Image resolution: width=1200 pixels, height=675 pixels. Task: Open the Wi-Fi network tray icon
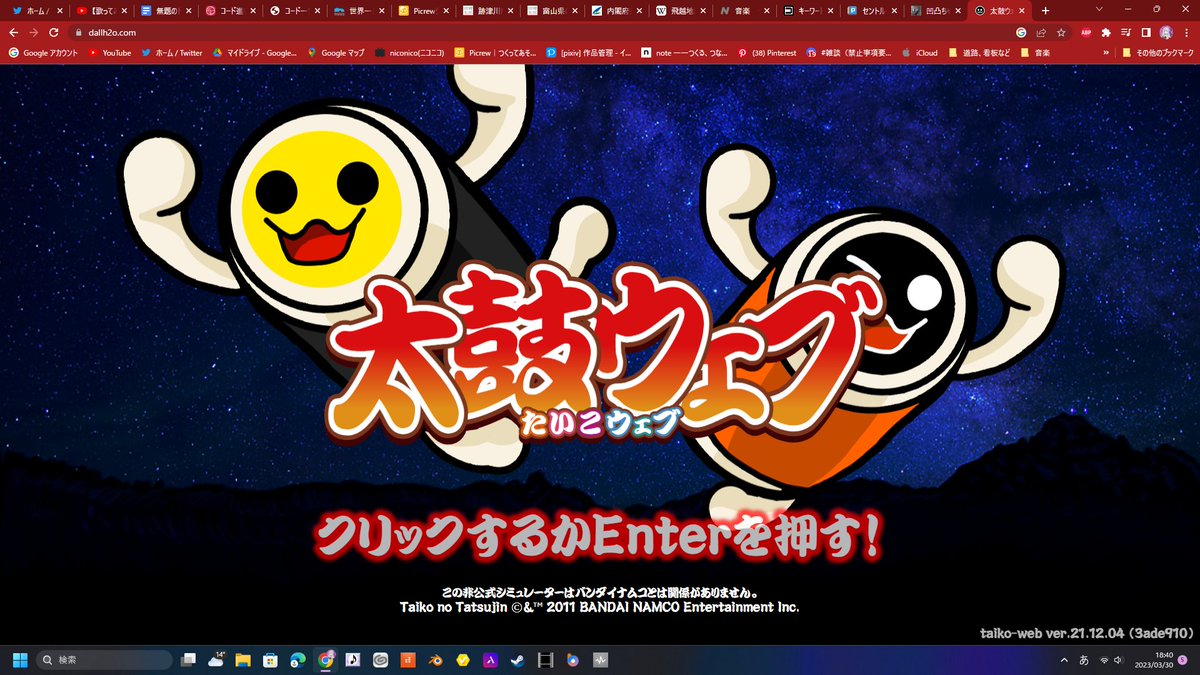pyautogui.click(x=1104, y=660)
